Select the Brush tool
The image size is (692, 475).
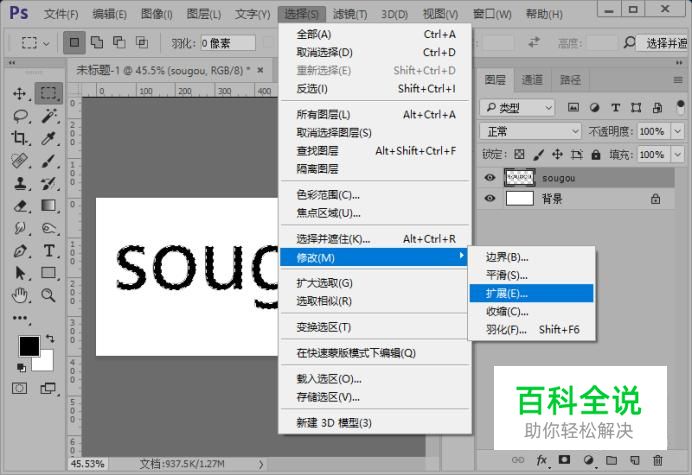[49, 161]
